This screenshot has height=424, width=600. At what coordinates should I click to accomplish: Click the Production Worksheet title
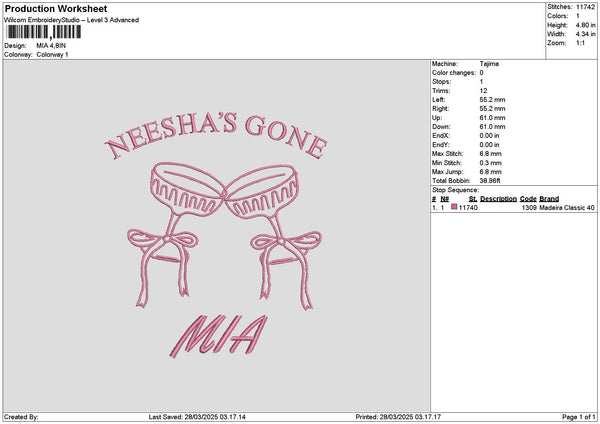pos(56,9)
